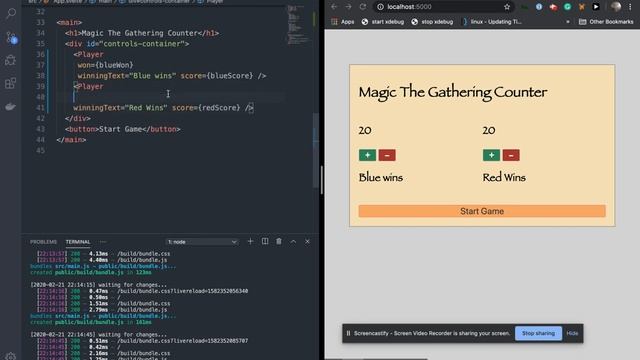Click the 'Red Wins' text in page
This screenshot has height=360, width=640.
(x=504, y=178)
